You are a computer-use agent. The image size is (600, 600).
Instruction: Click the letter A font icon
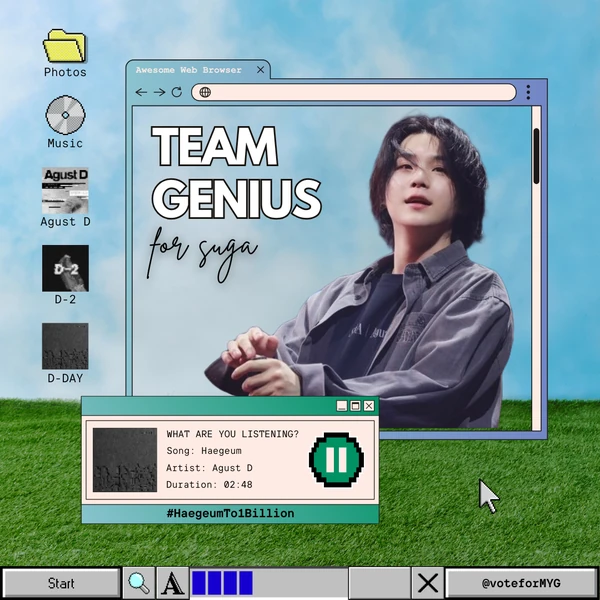(173, 583)
